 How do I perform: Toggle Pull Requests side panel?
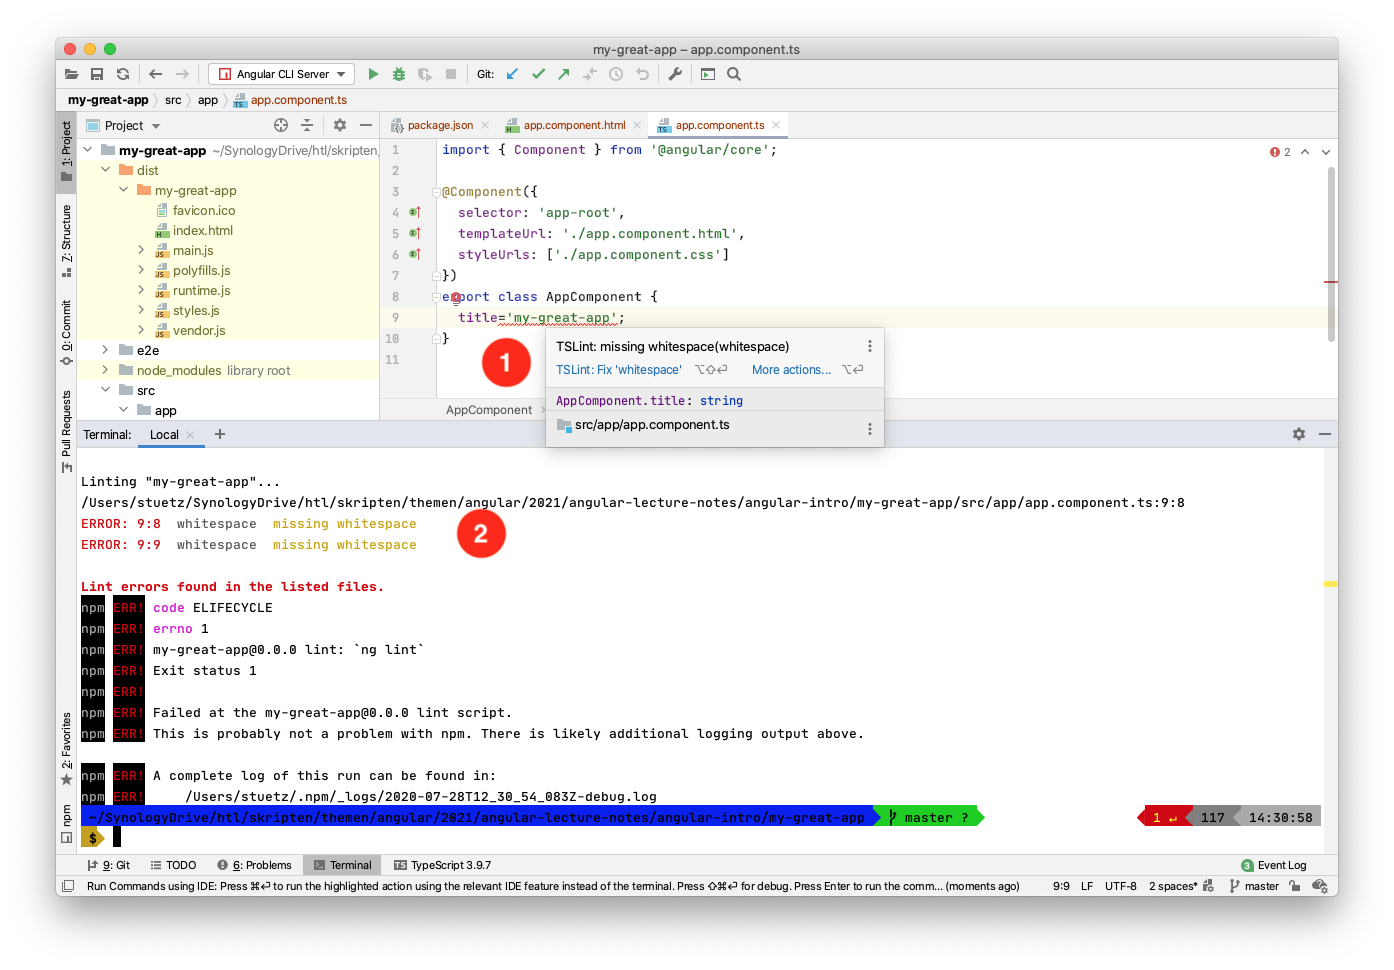[67, 431]
